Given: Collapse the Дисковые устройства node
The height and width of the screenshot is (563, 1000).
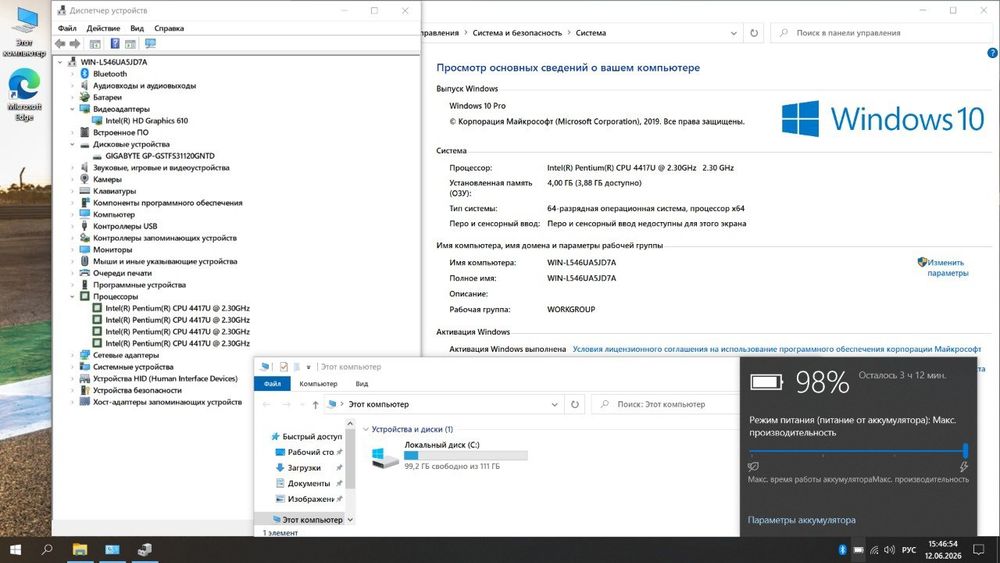Looking at the screenshot, I should click(x=72, y=144).
